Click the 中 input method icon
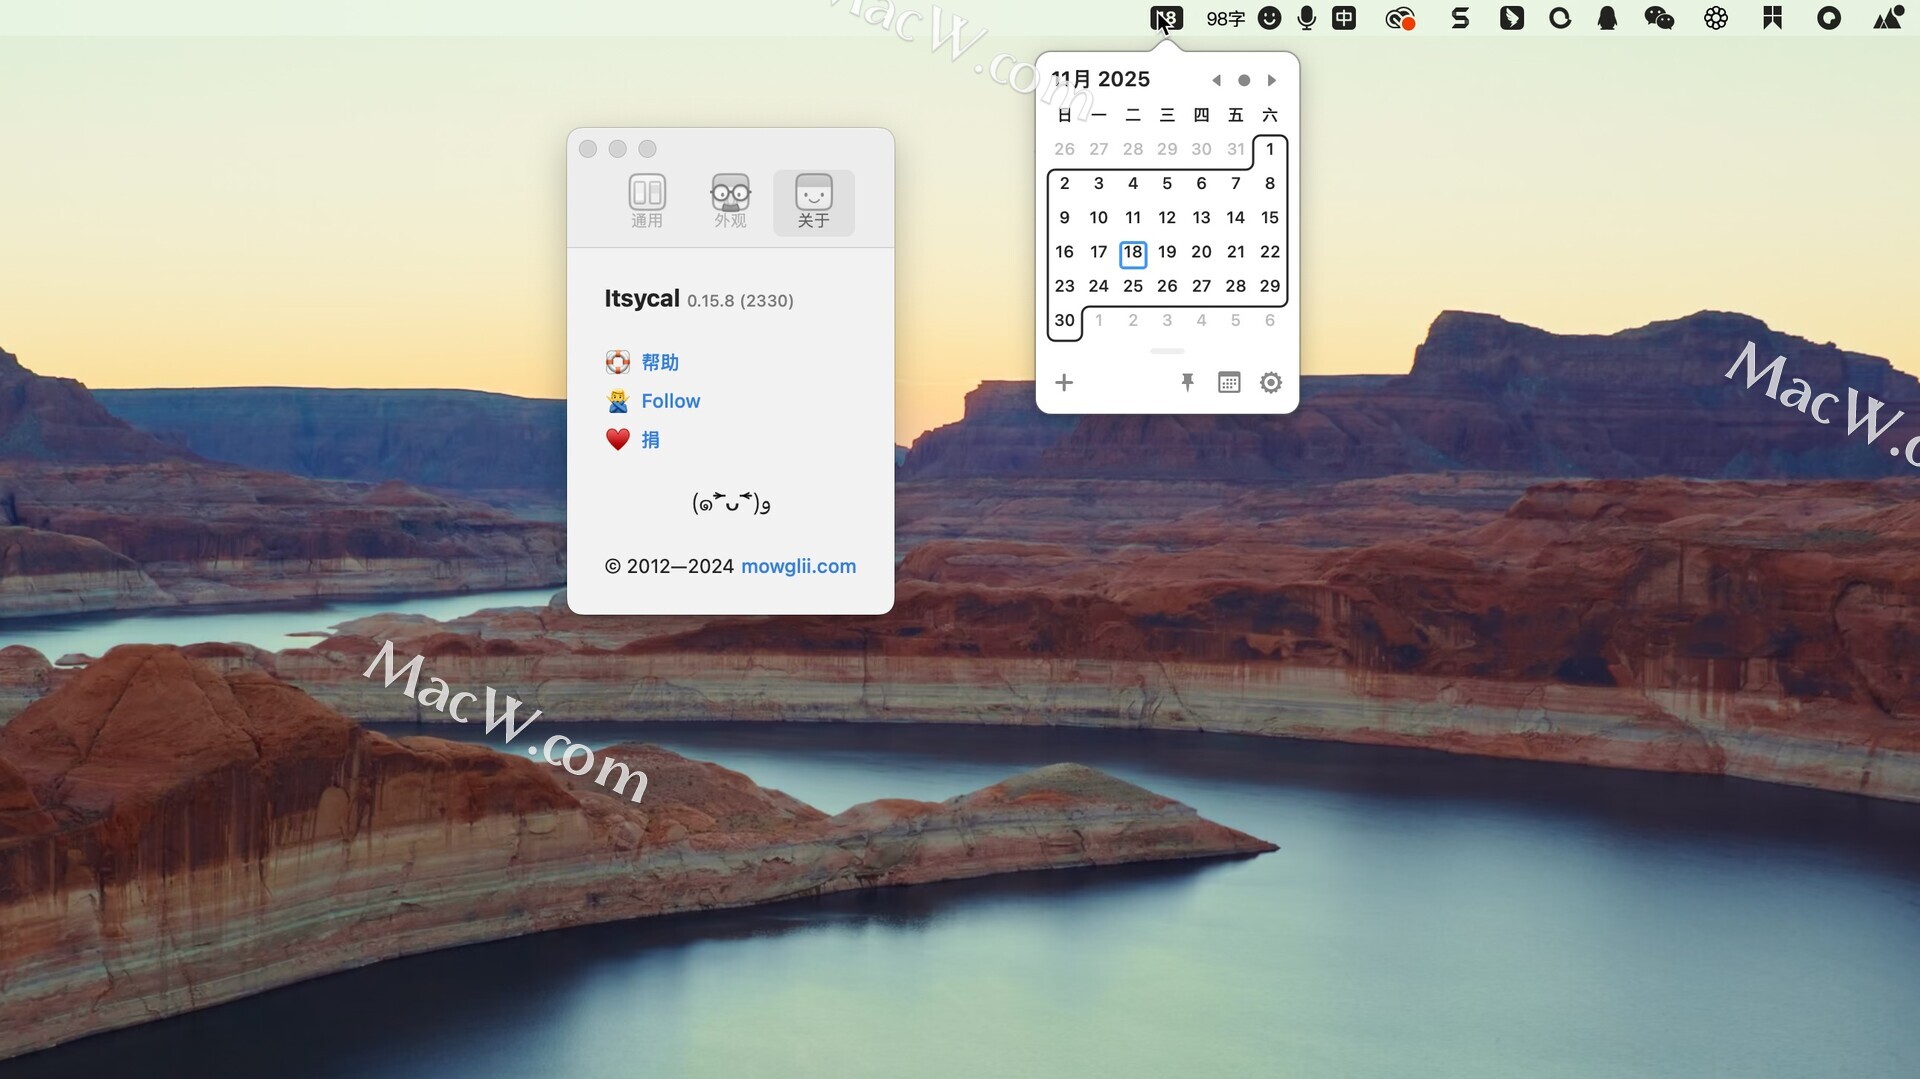The height and width of the screenshot is (1079, 1920). (1344, 18)
